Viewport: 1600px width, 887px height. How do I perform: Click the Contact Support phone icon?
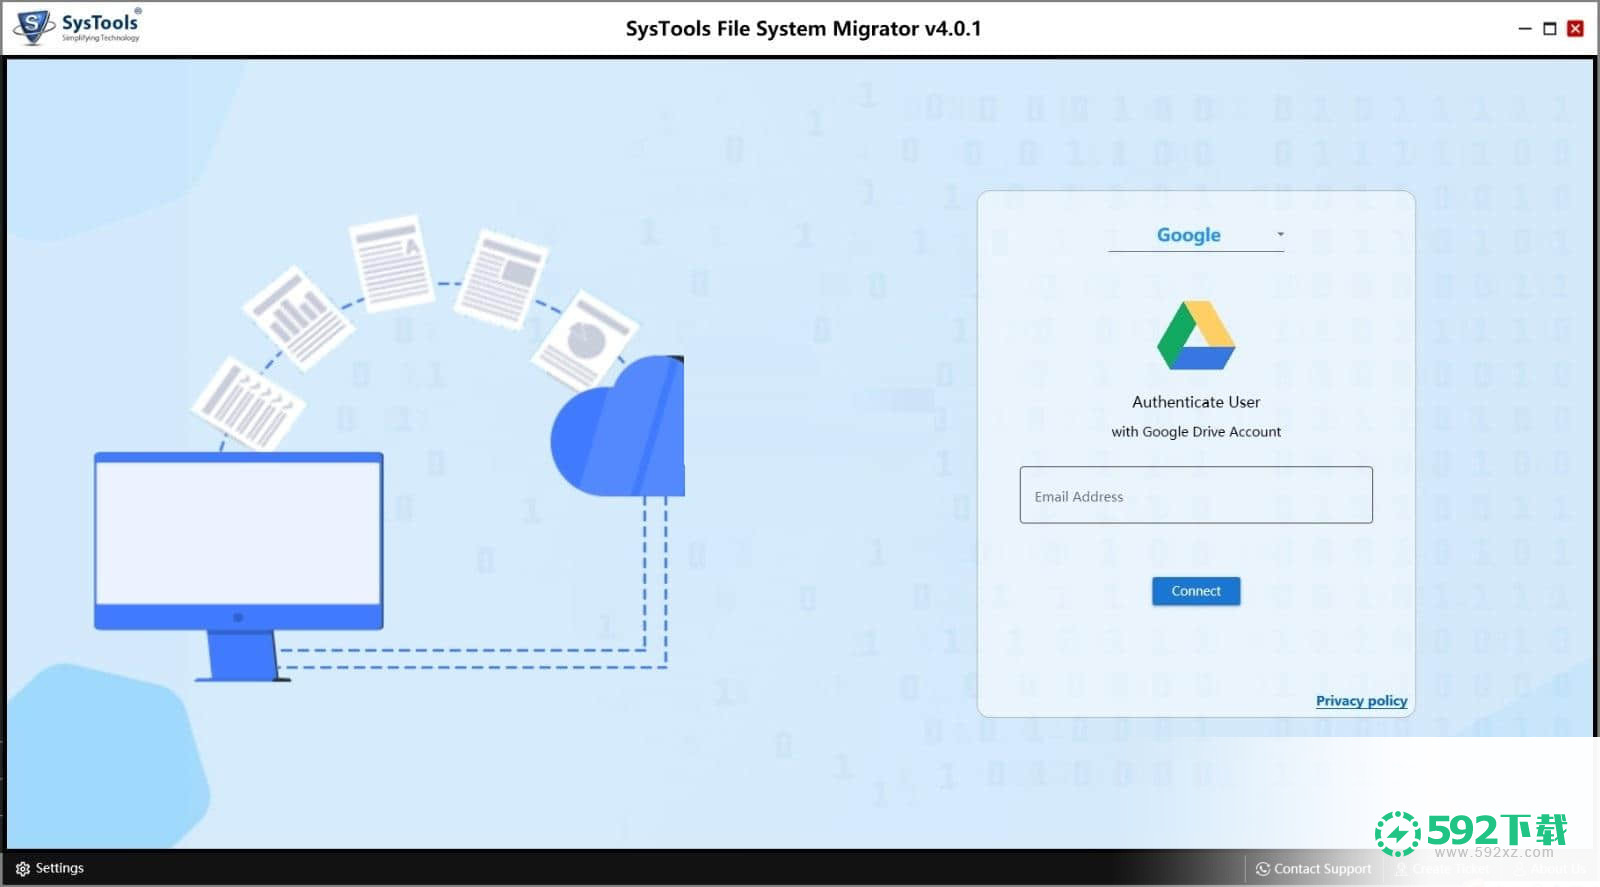pyautogui.click(x=1263, y=869)
